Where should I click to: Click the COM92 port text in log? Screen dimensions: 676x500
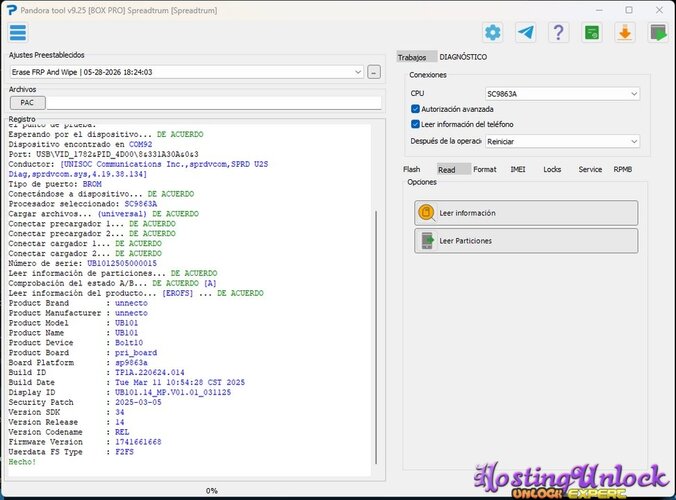pos(141,144)
